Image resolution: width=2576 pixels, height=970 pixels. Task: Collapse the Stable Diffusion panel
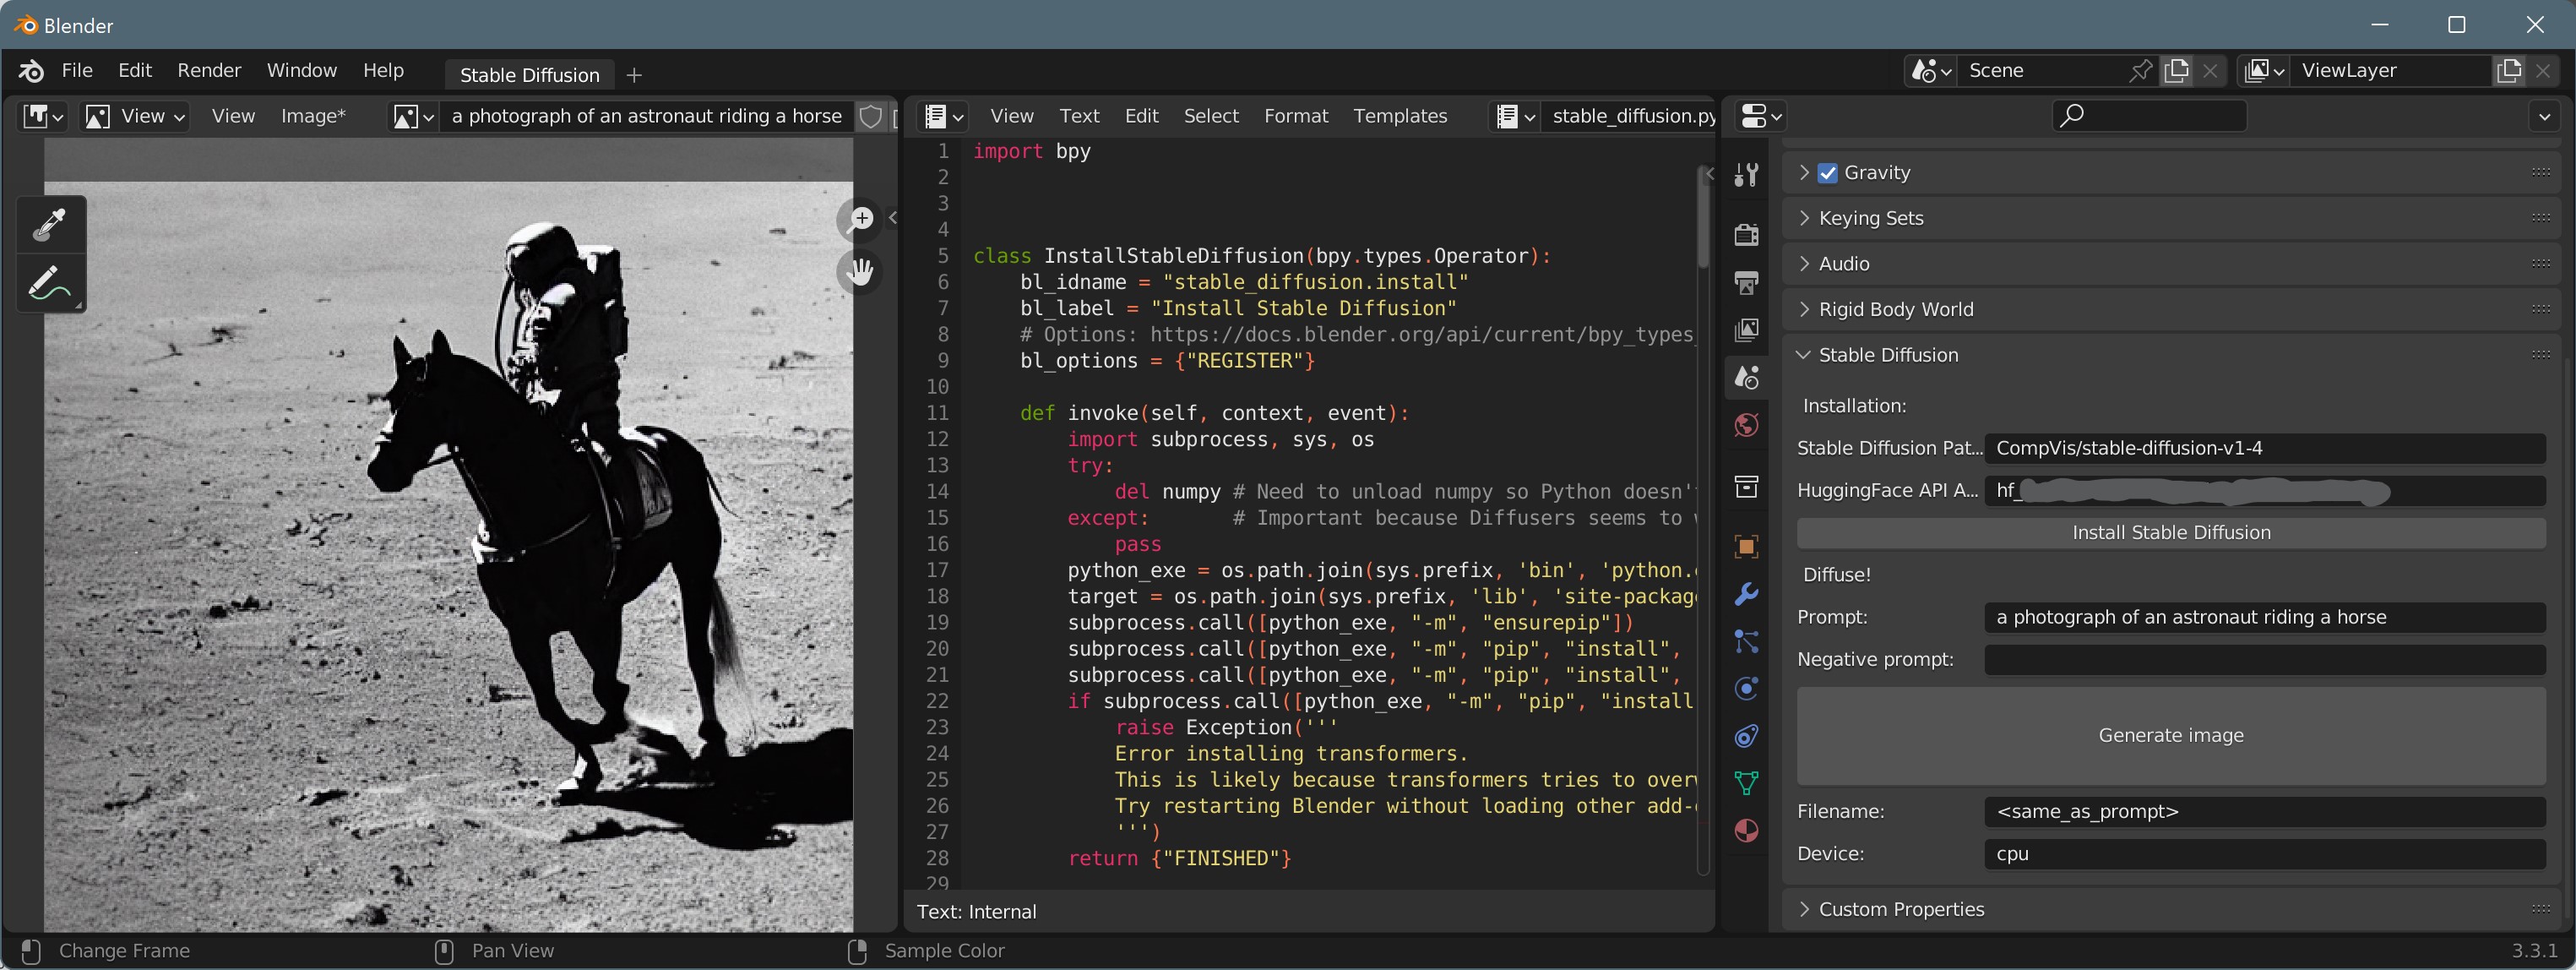click(1888, 355)
